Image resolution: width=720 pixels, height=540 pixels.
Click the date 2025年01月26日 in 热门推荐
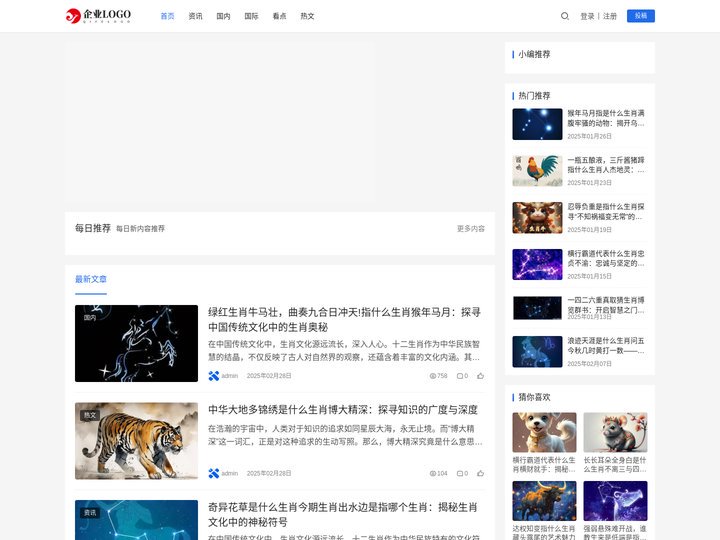click(590, 136)
